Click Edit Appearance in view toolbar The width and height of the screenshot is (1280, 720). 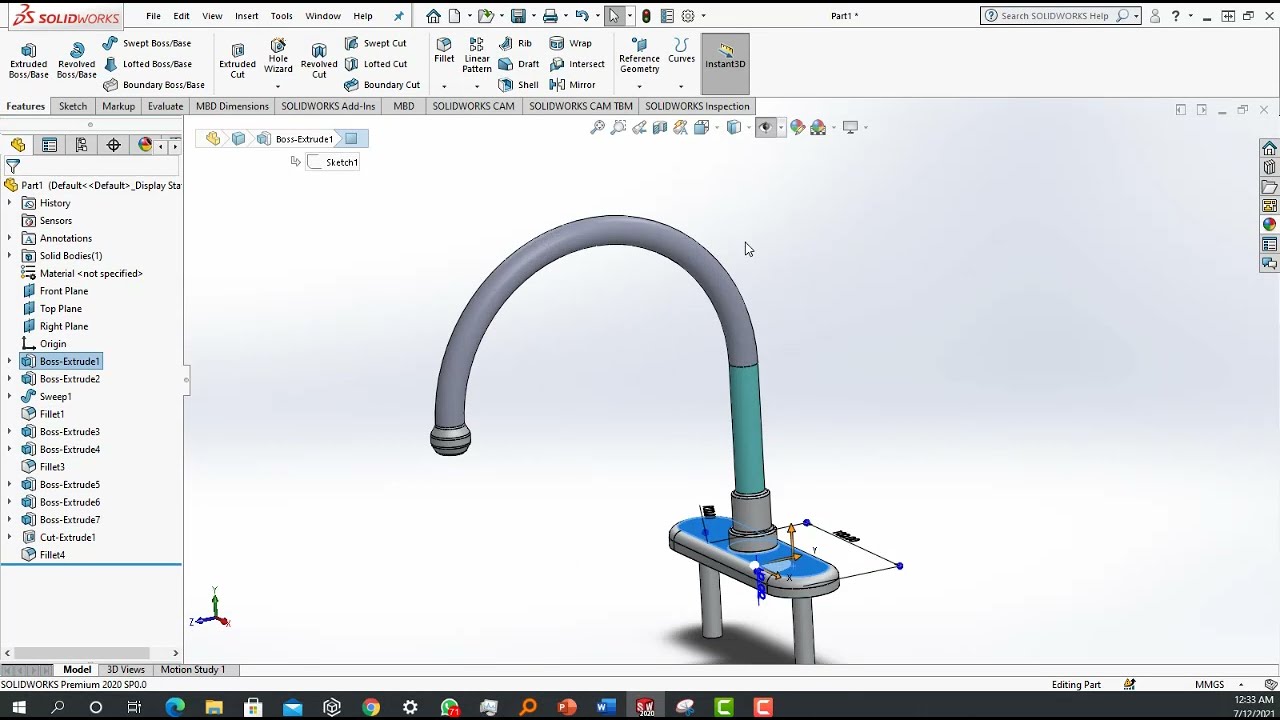797,127
